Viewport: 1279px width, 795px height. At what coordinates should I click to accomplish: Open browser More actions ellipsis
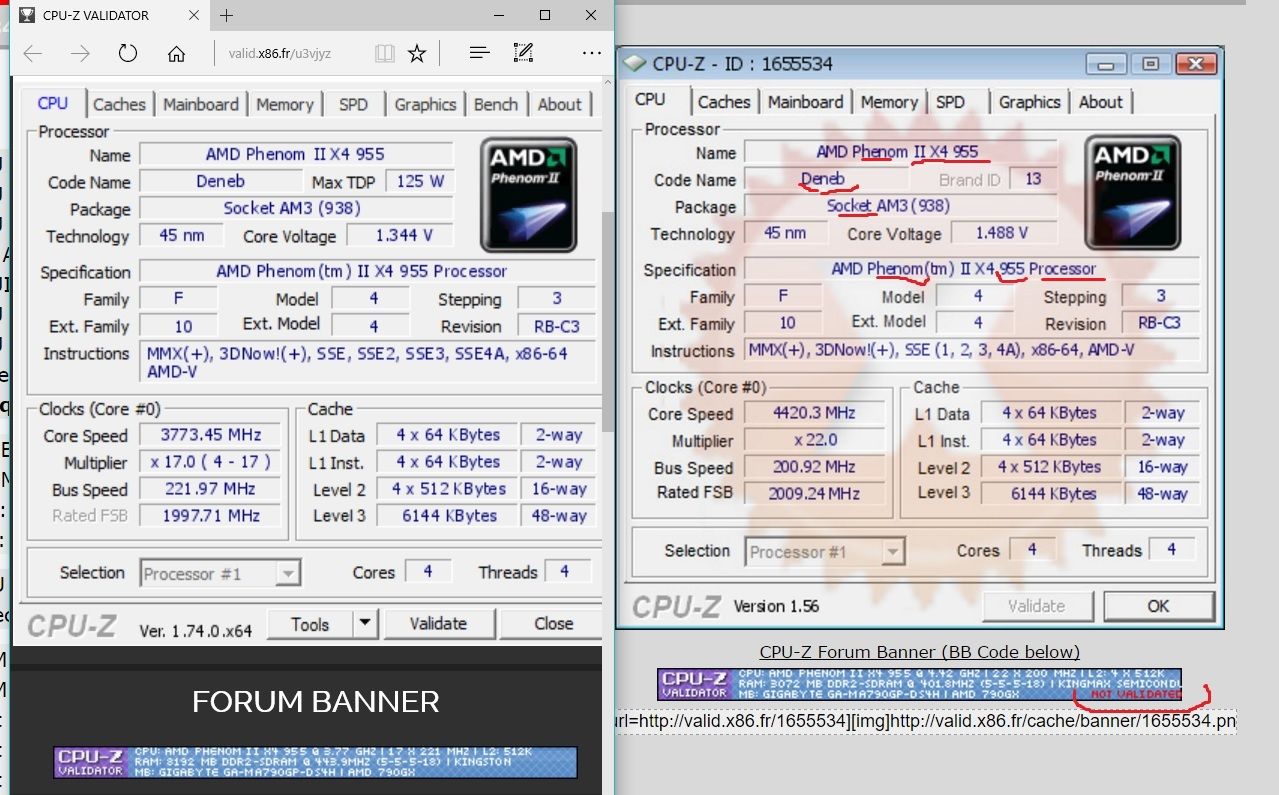click(x=592, y=54)
